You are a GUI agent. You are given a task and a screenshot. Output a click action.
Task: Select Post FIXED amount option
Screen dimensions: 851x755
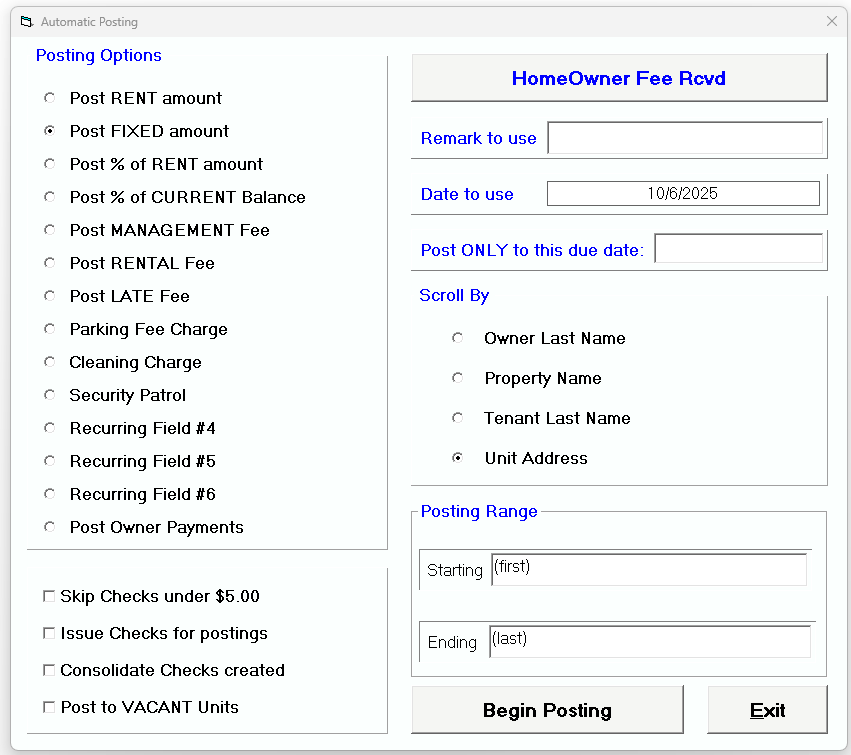click(49, 131)
